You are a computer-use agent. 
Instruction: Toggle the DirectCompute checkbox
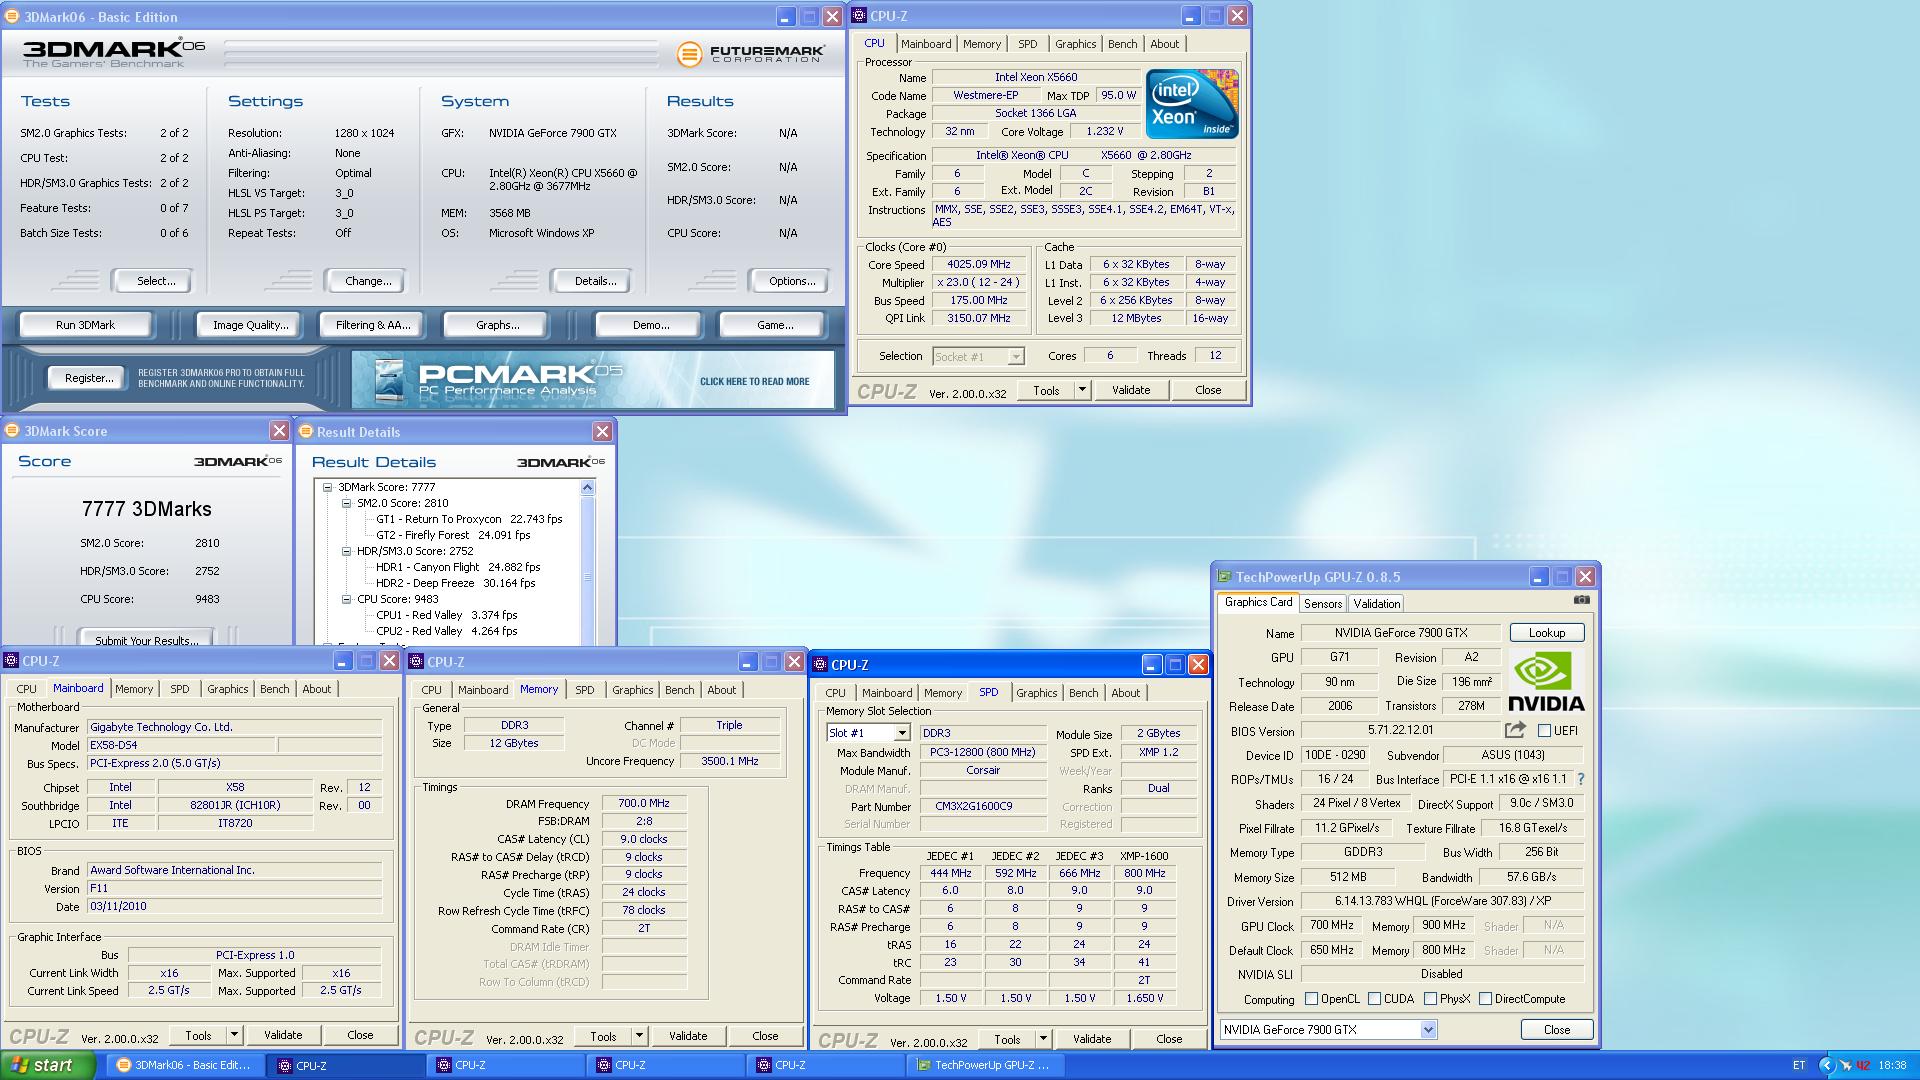pos(1485,998)
